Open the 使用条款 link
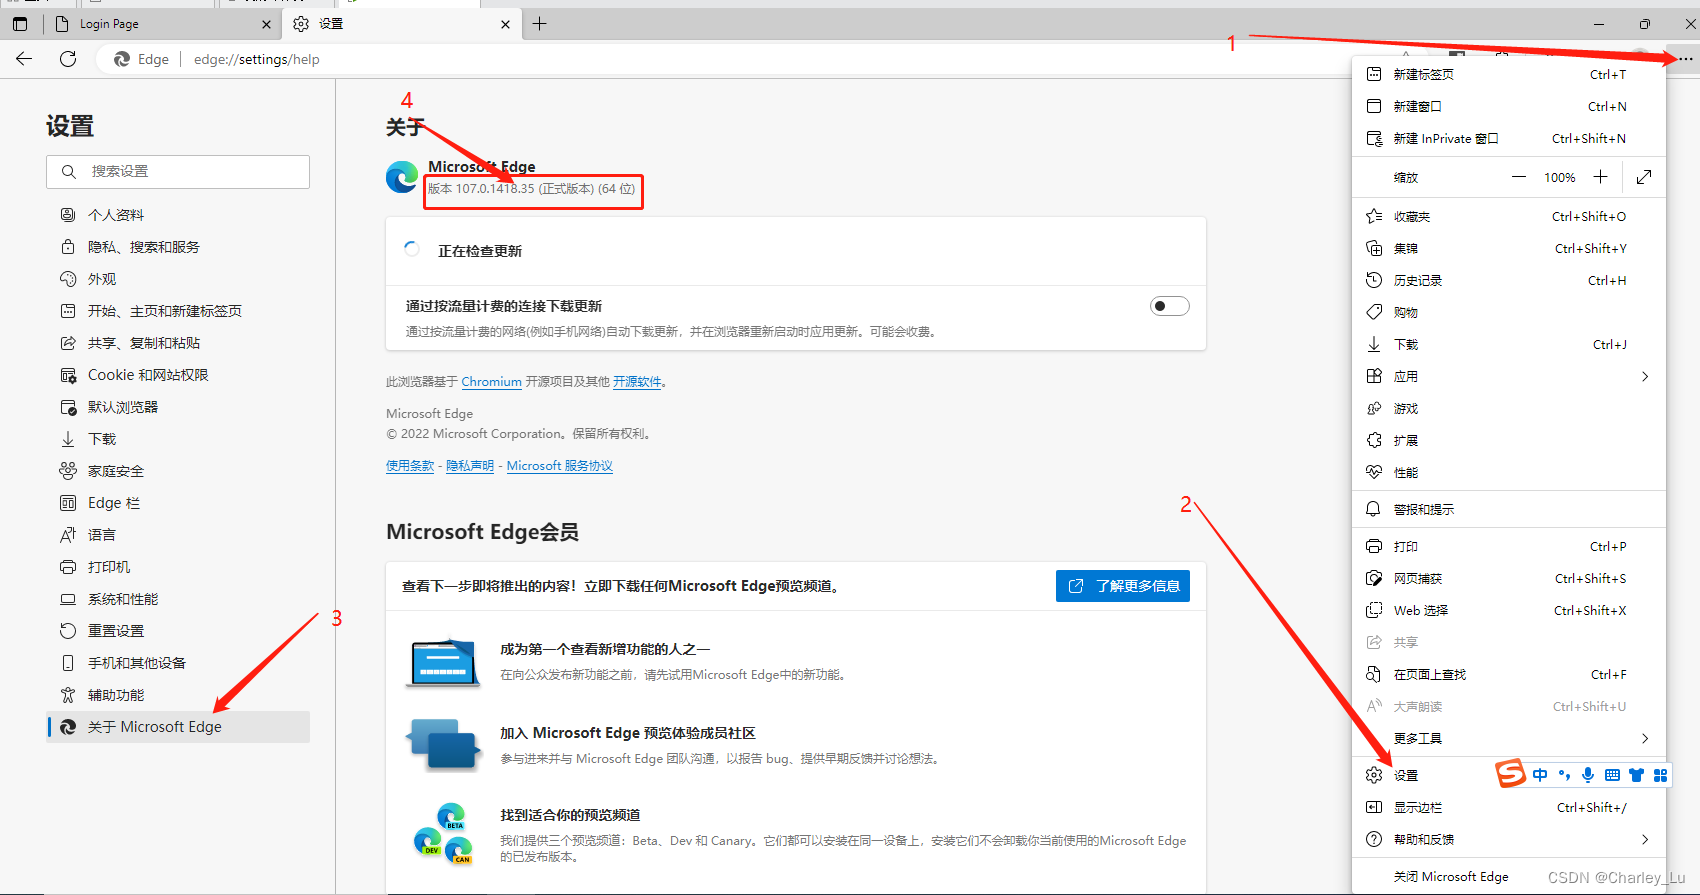The width and height of the screenshot is (1700, 895). [x=410, y=466]
